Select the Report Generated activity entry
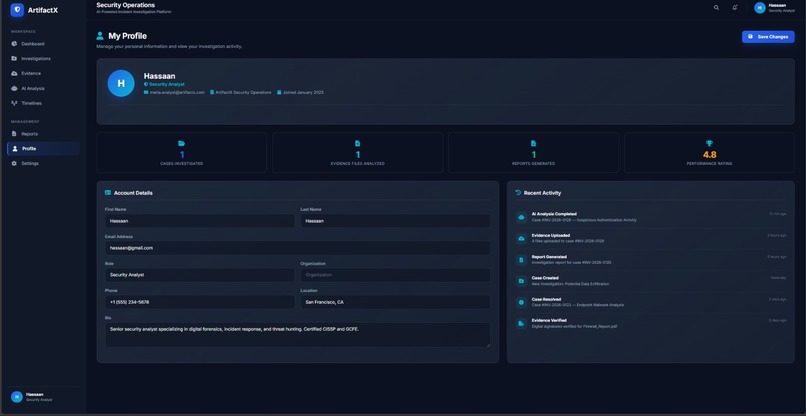 [651, 260]
